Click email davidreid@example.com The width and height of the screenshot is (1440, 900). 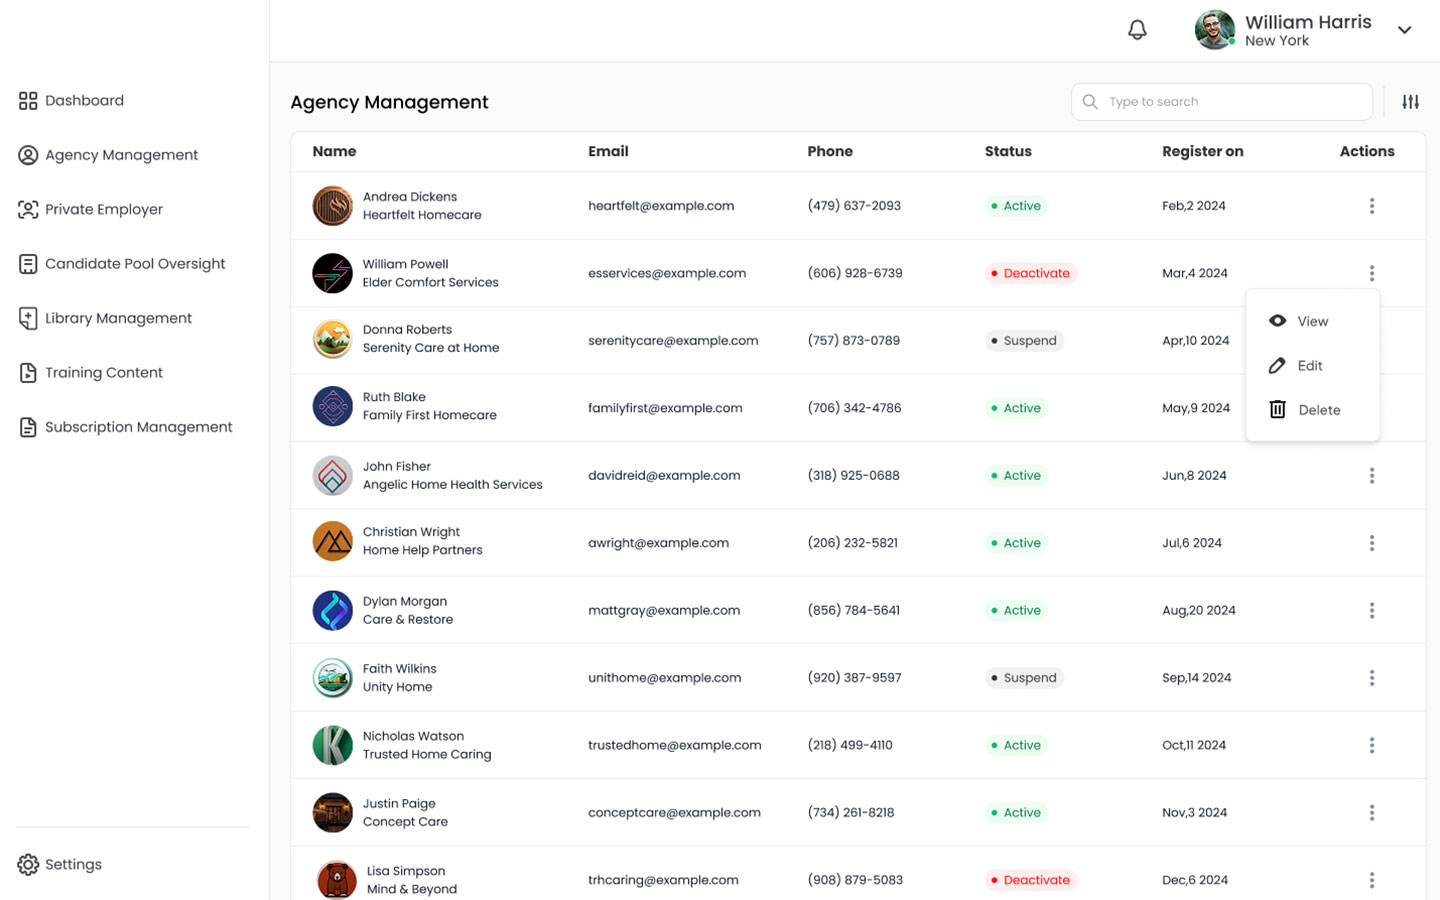tap(664, 476)
